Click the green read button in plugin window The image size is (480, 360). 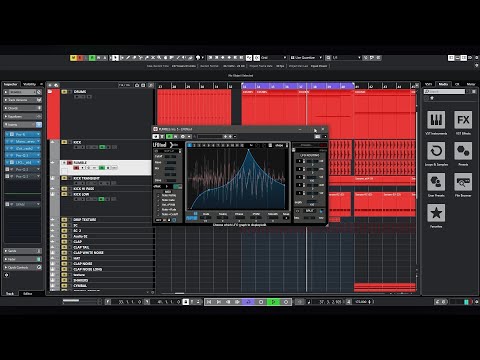coord(169,136)
